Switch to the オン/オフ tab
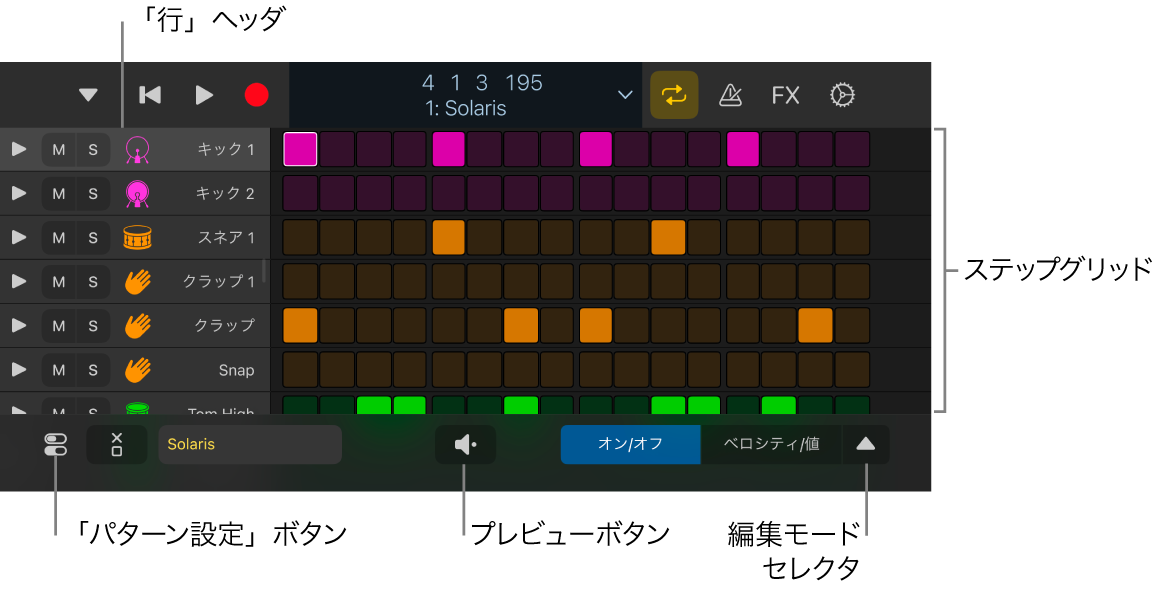 [x=631, y=444]
